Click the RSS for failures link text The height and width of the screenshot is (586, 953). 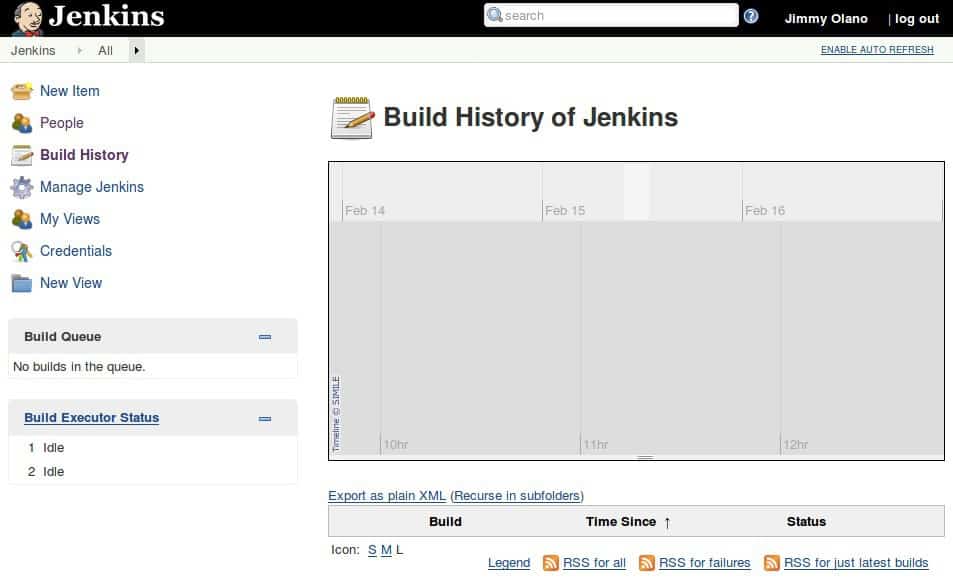click(x=704, y=563)
